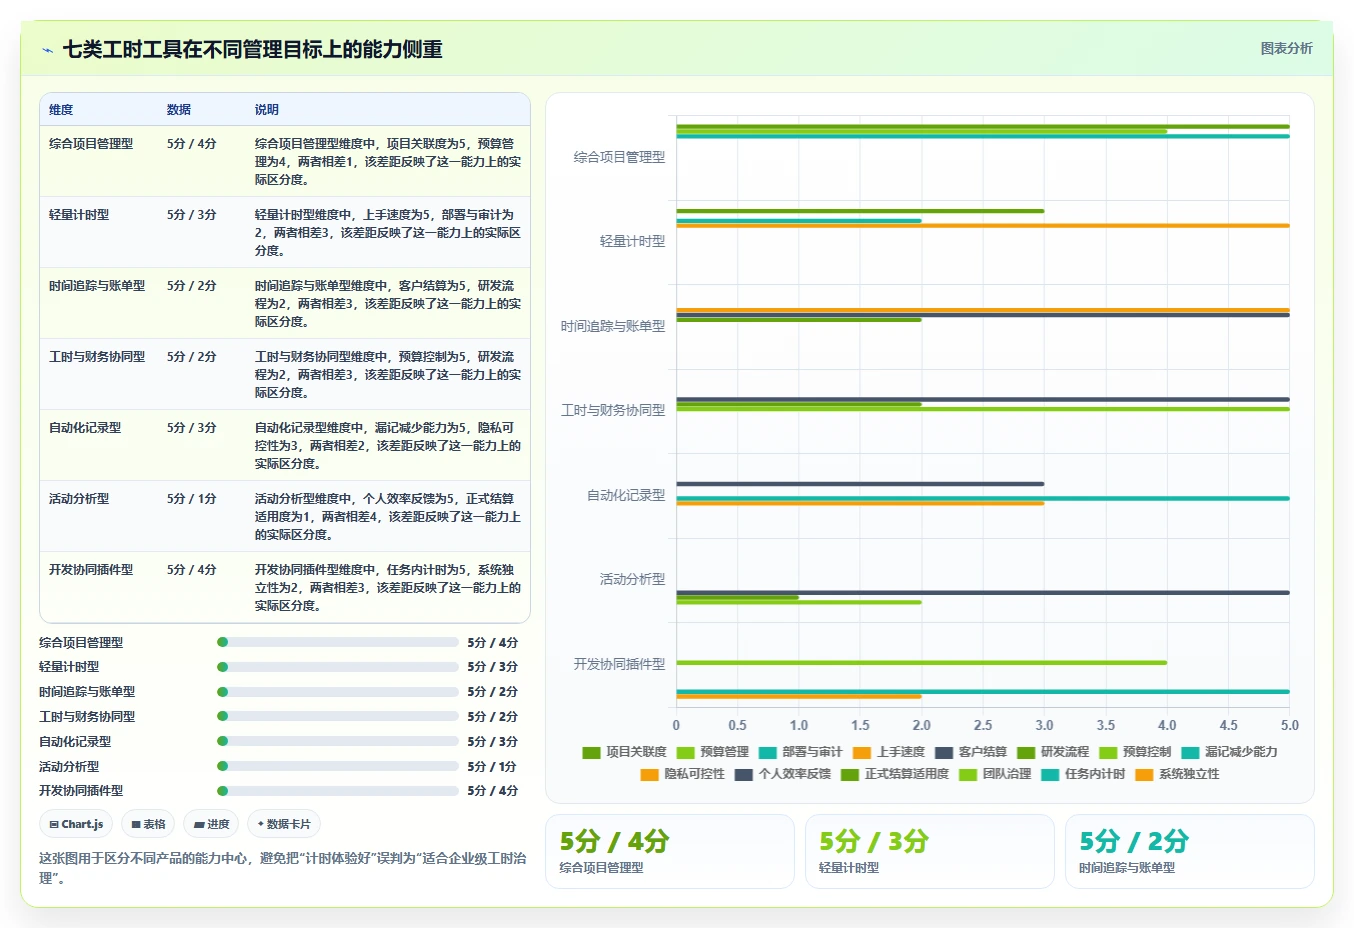Screen dimensions: 1354x928
Task: Click the Chart.js tag icon
Action: [54, 825]
